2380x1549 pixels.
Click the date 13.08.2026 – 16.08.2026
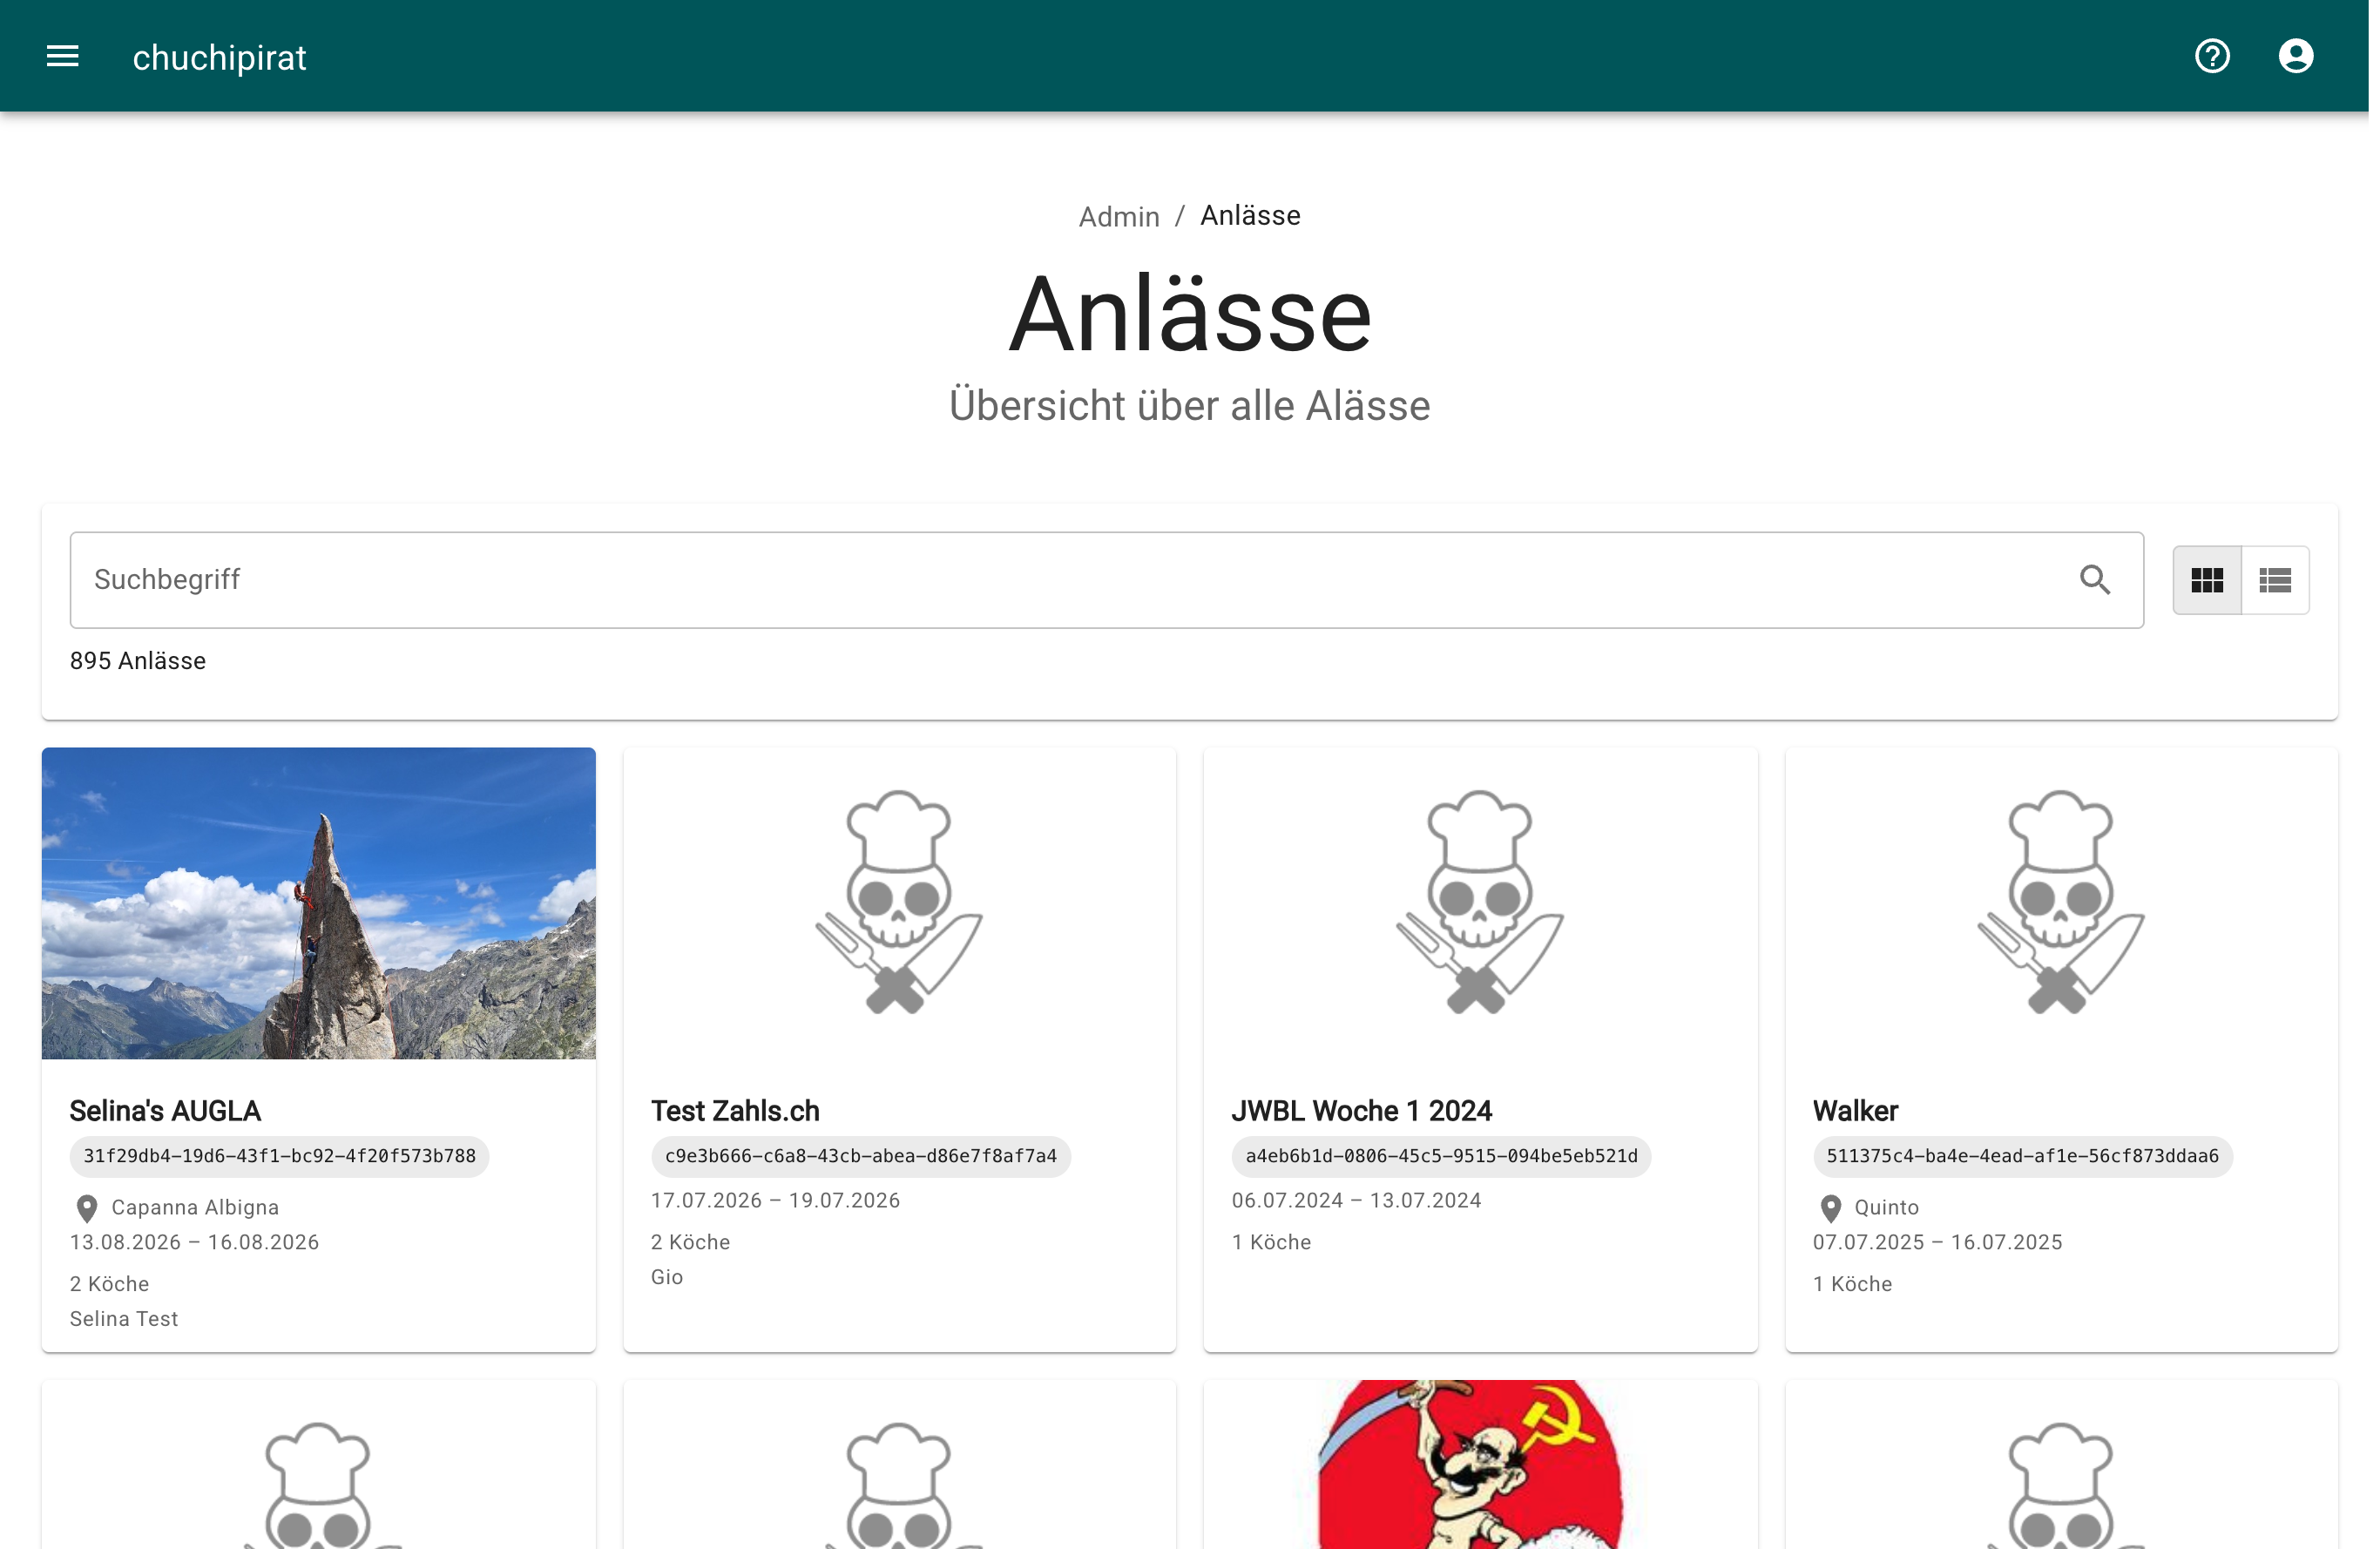[x=194, y=1242]
